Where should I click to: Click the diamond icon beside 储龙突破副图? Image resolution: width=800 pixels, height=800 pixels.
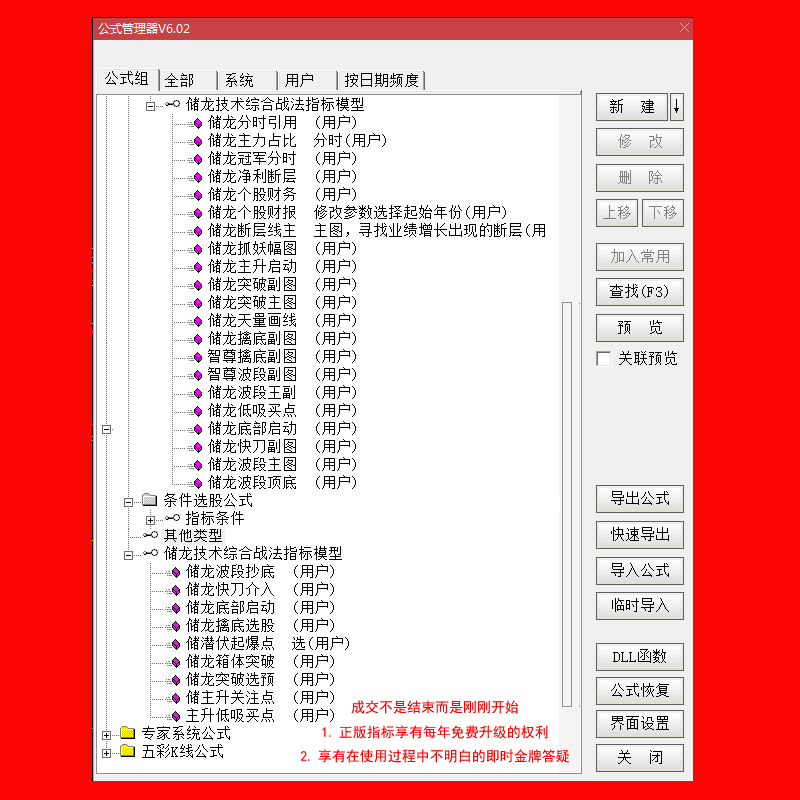click(198, 285)
